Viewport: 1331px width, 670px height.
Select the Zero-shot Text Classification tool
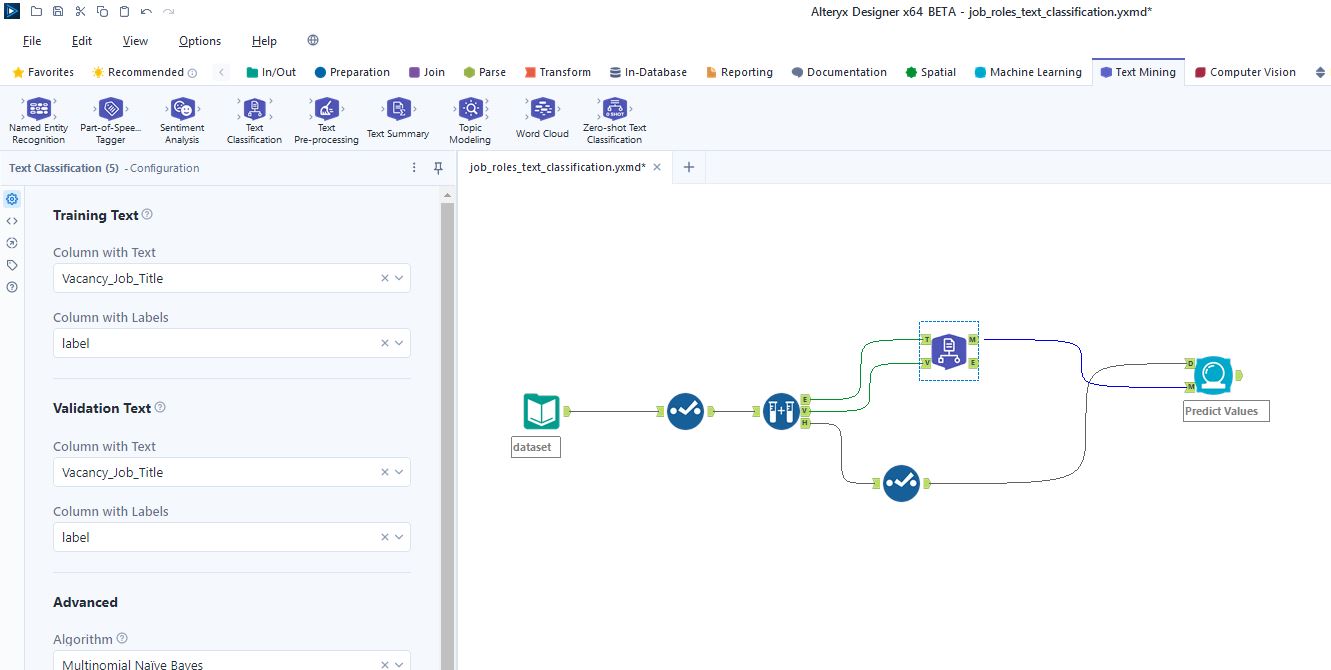click(x=614, y=117)
